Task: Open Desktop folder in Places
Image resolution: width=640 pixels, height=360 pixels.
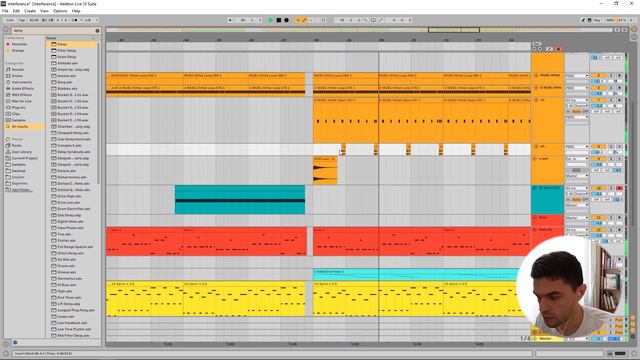Action: click(x=19, y=171)
